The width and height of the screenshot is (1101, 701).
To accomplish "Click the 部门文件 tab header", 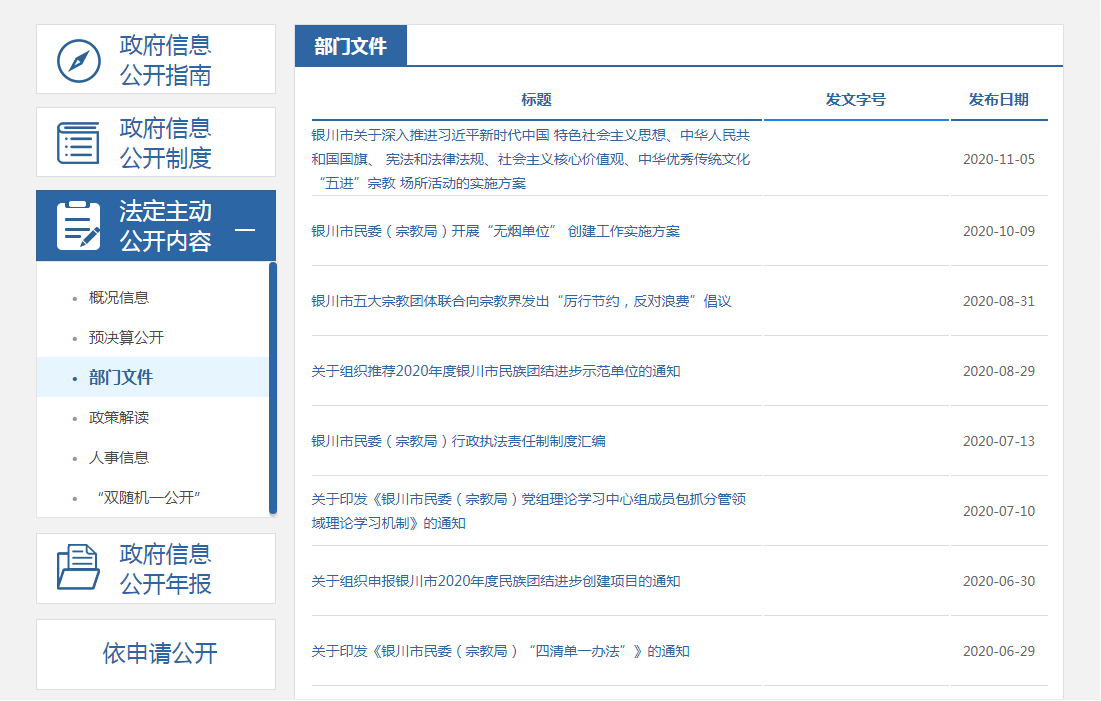I will click(x=350, y=46).
